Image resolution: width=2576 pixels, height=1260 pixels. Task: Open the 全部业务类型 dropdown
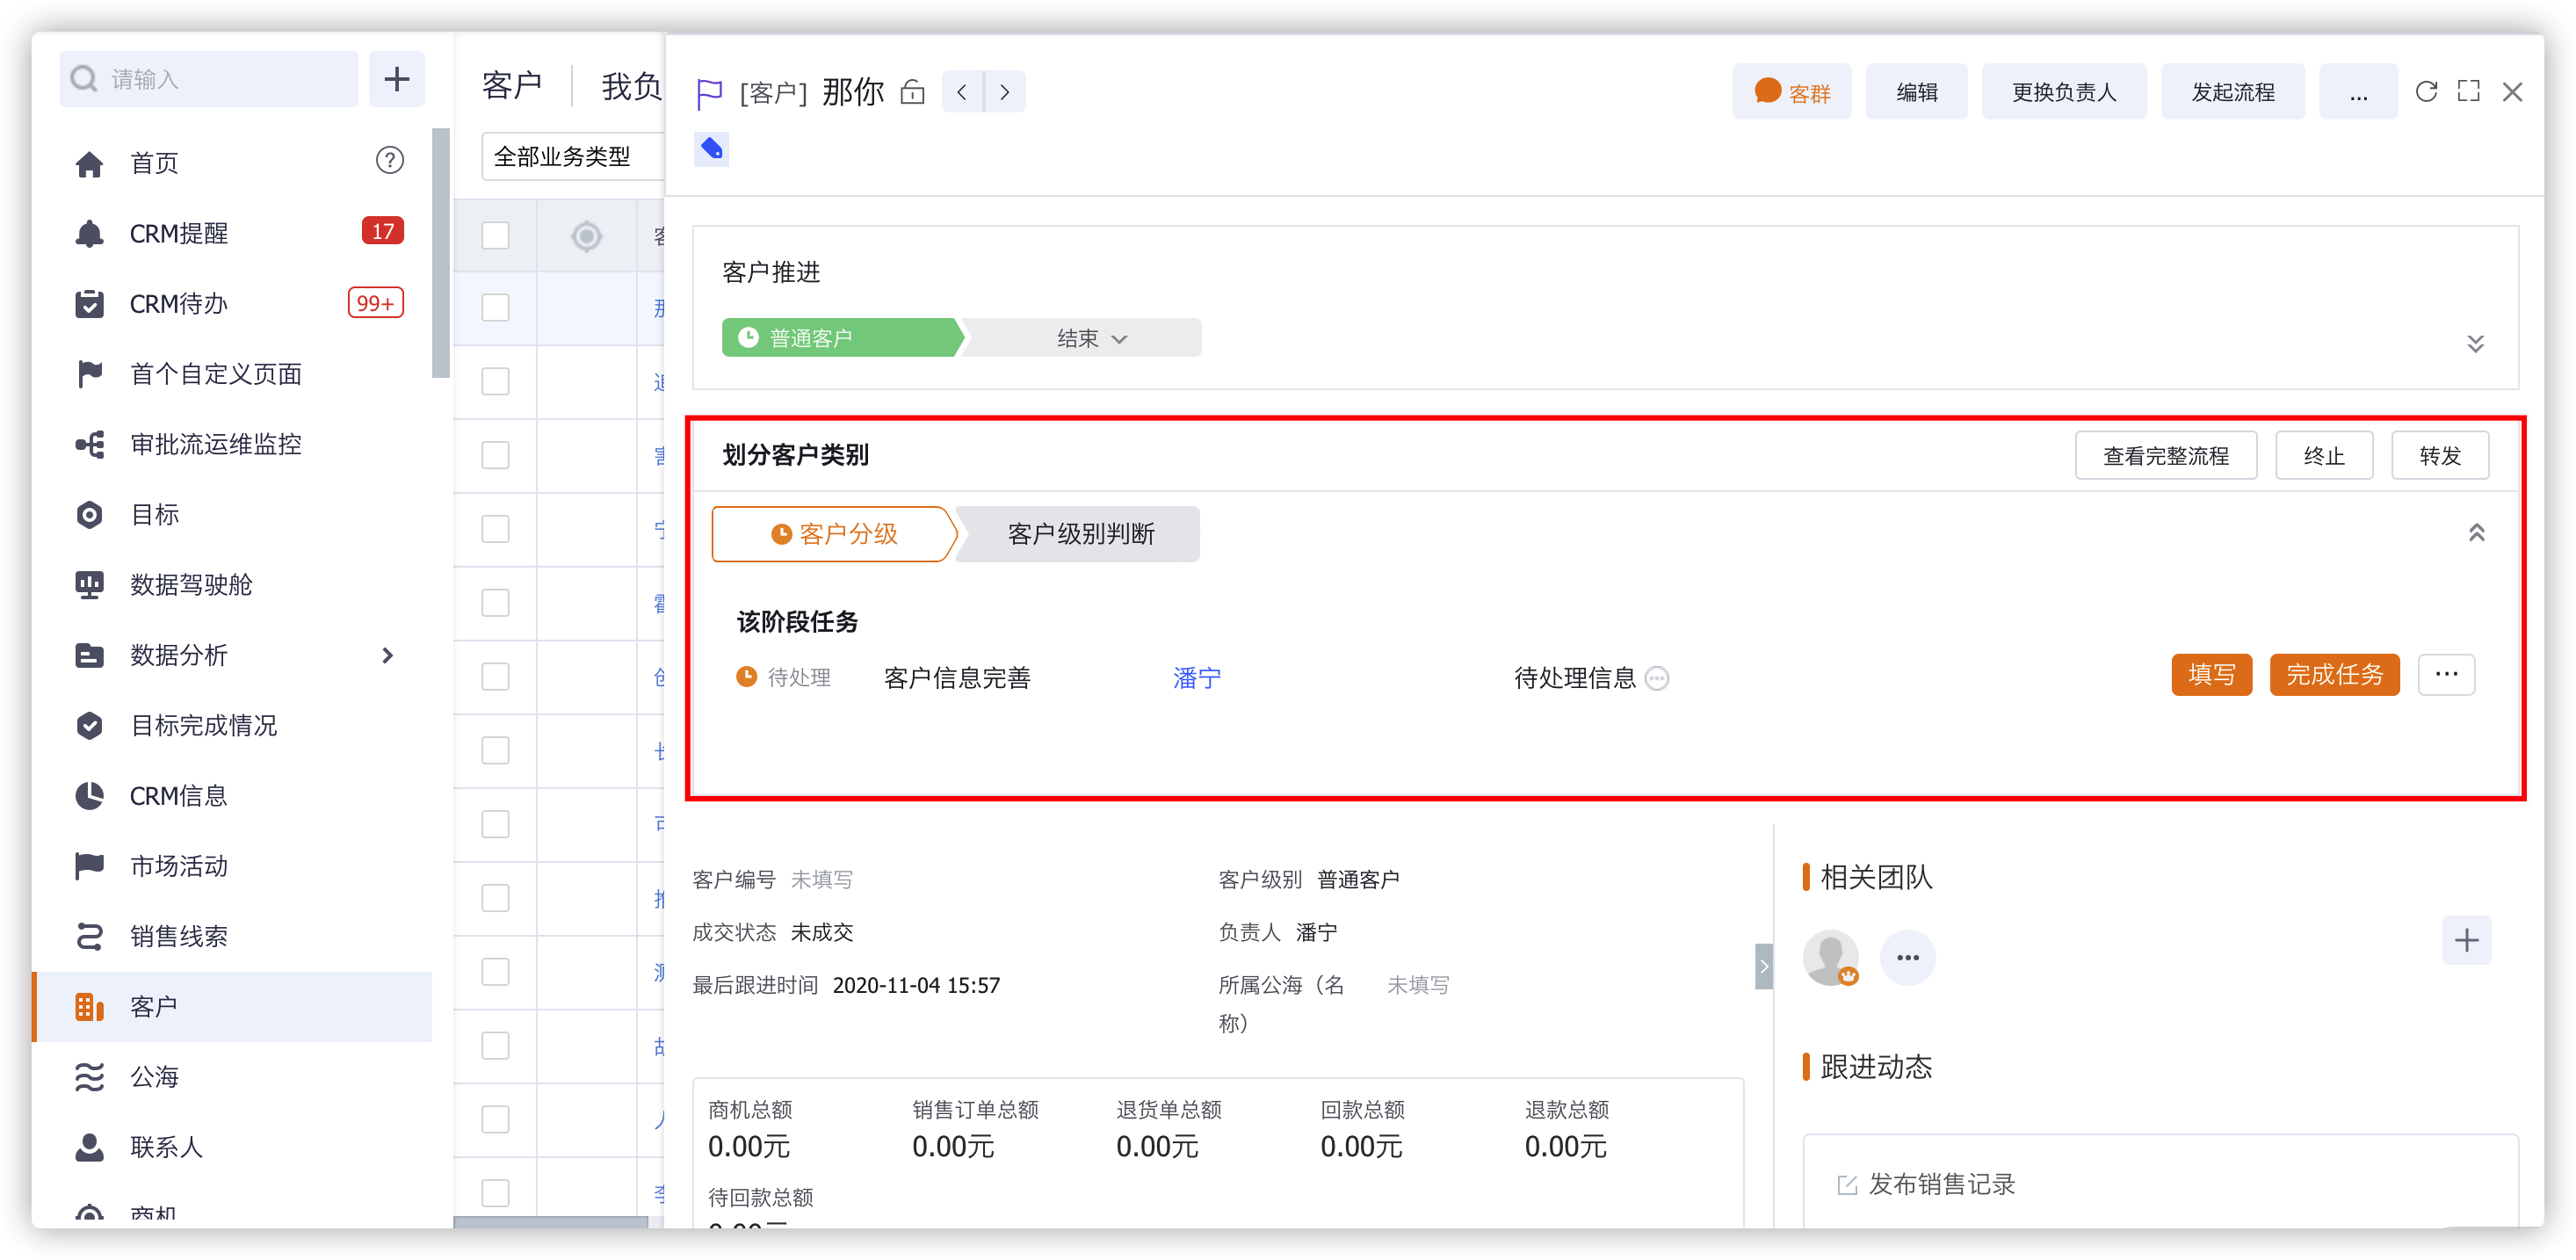click(x=573, y=157)
